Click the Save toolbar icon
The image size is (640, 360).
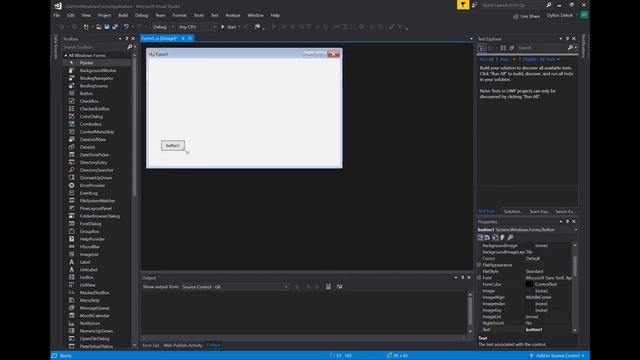107,27
